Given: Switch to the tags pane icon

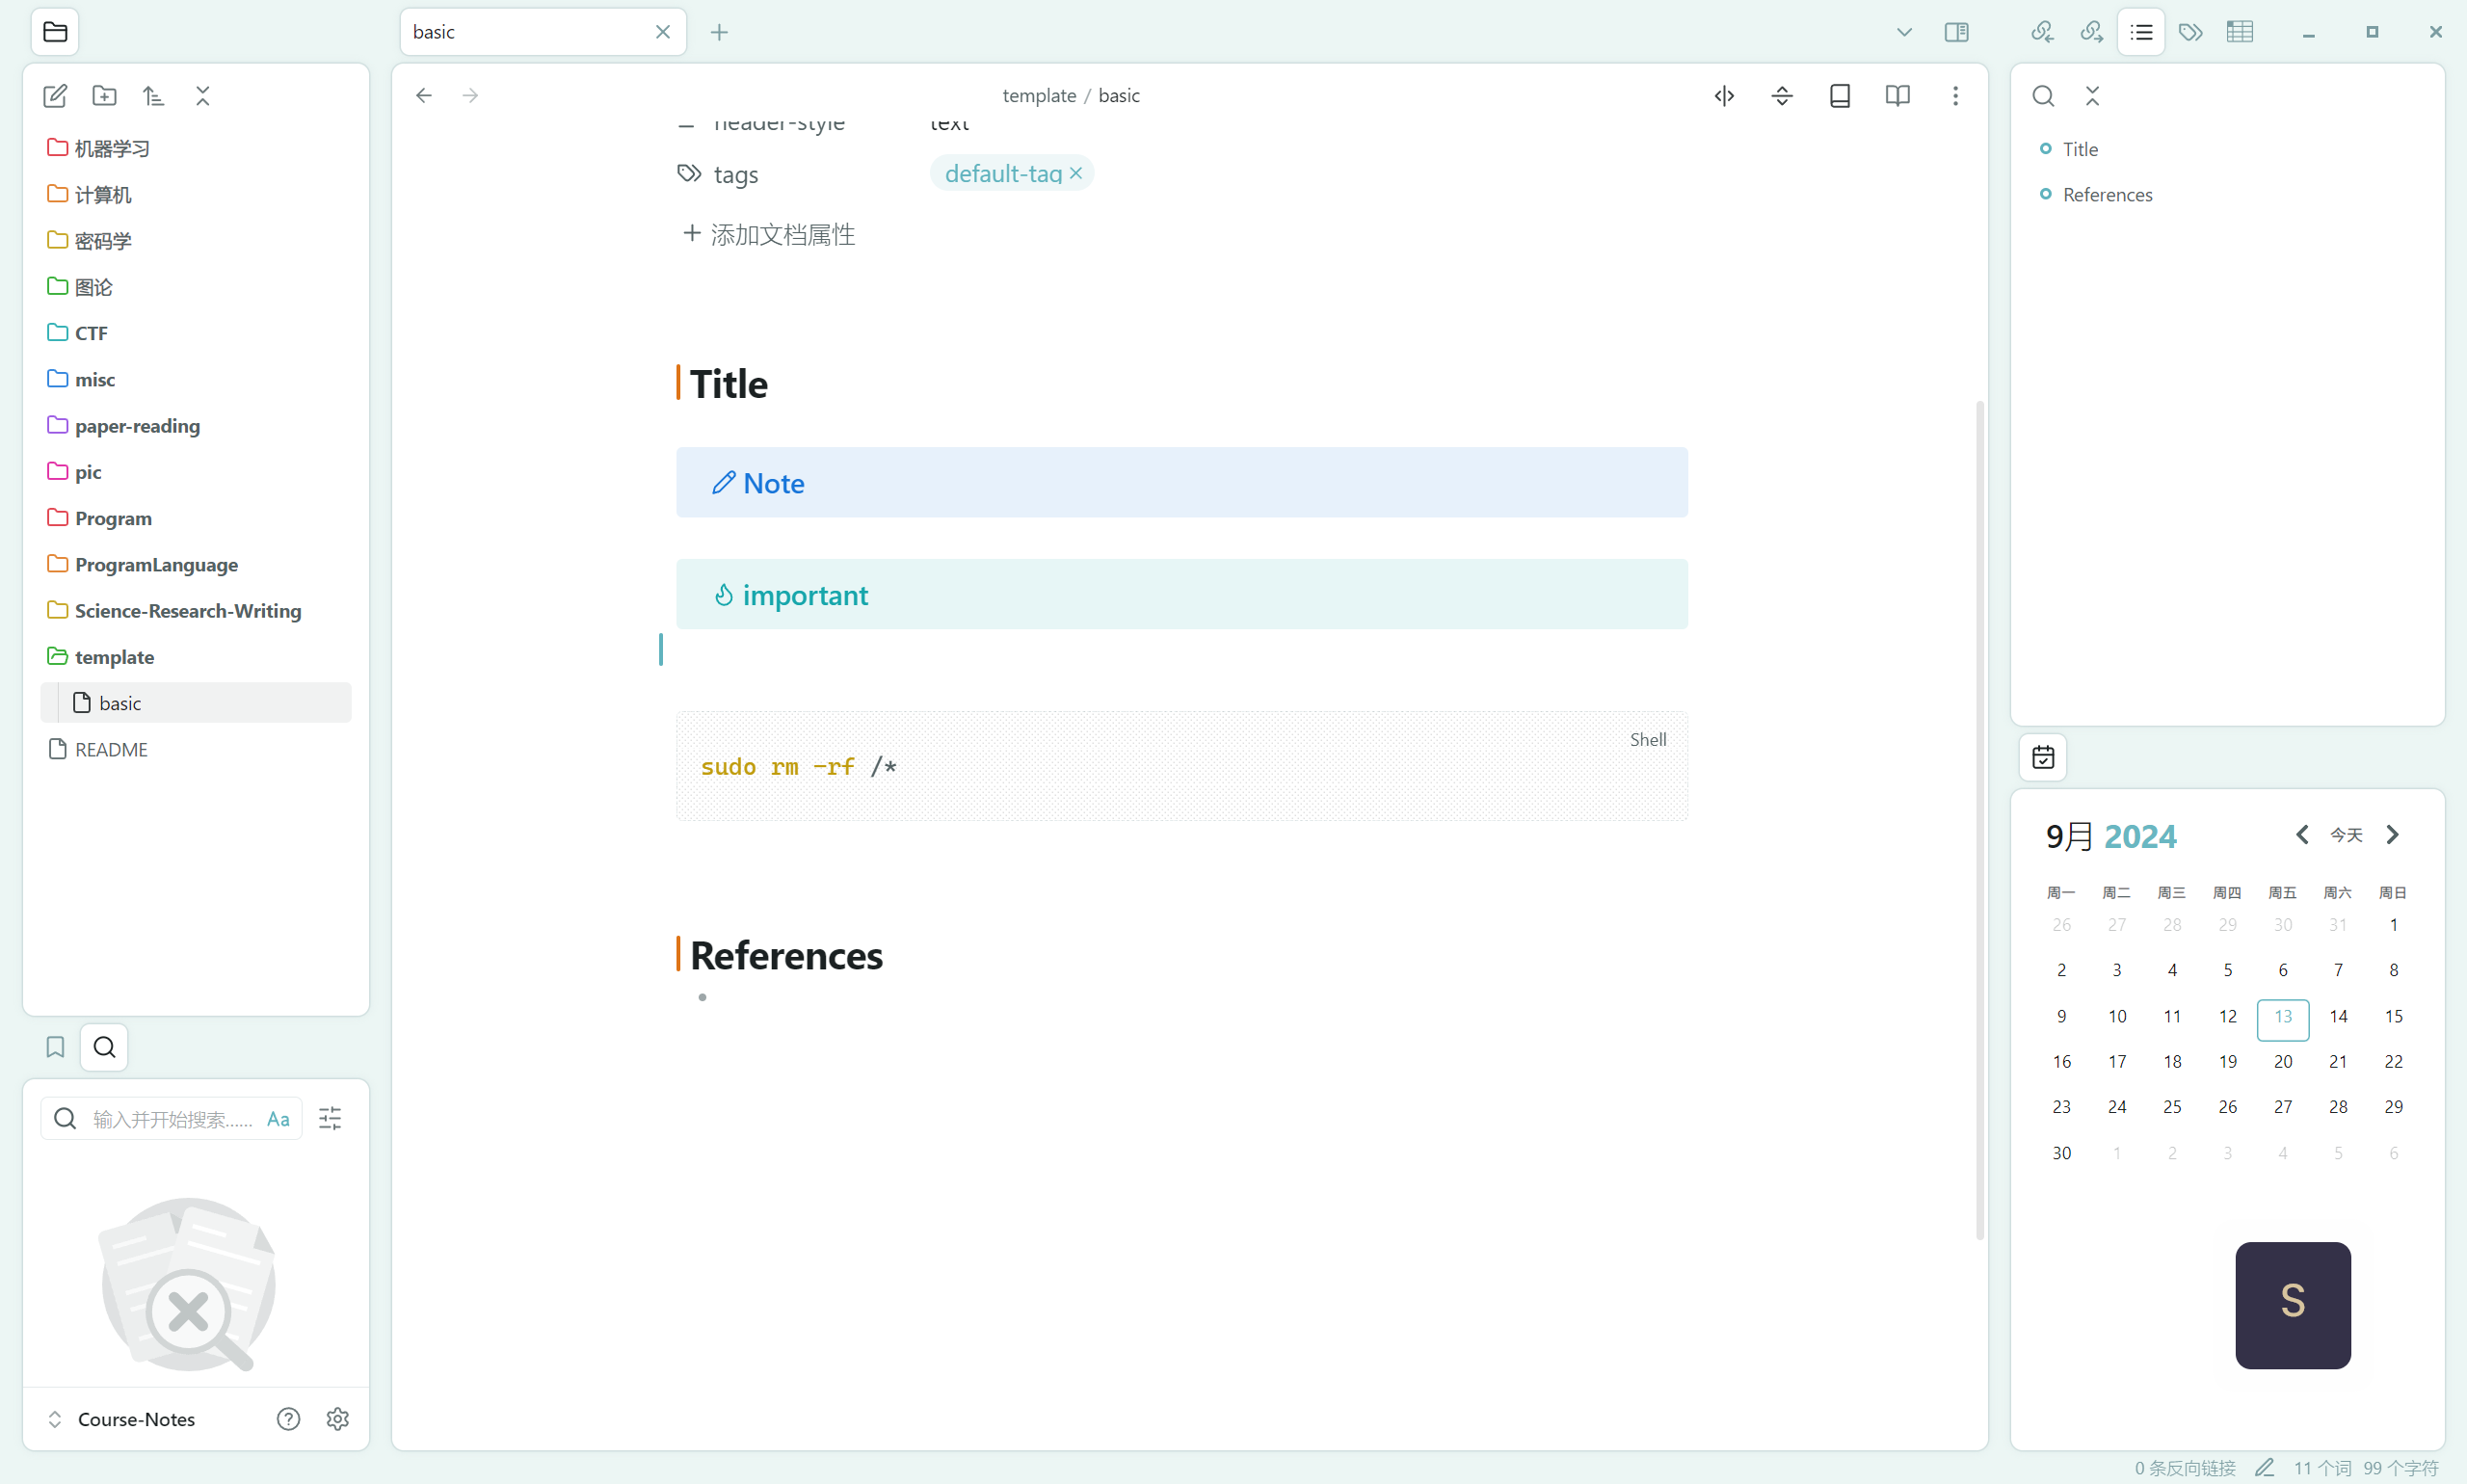Looking at the screenshot, I should [2190, 32].
